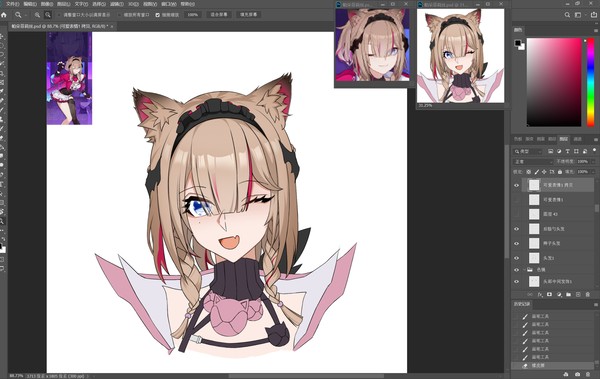Click the lock image pixels brush icon
The image size is (600, 379).
(536, 172)
